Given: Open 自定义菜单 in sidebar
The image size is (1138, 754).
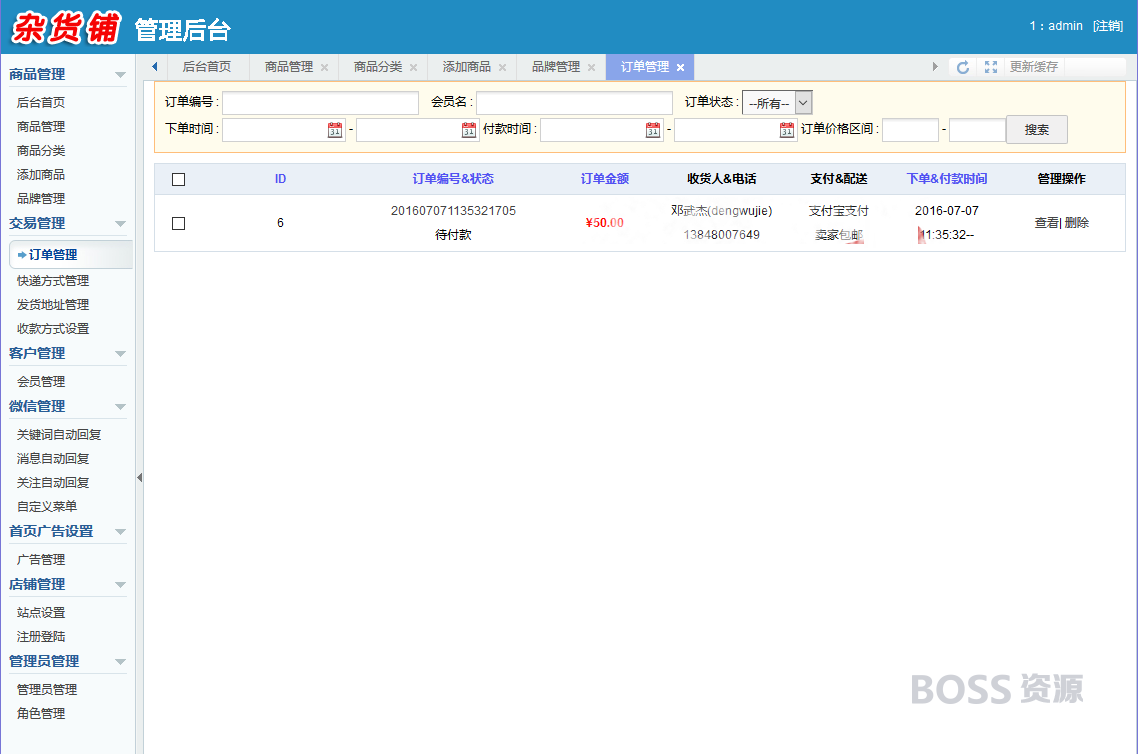Looking at the screenshot, I should pyautogui.click(x=46, y=507).
